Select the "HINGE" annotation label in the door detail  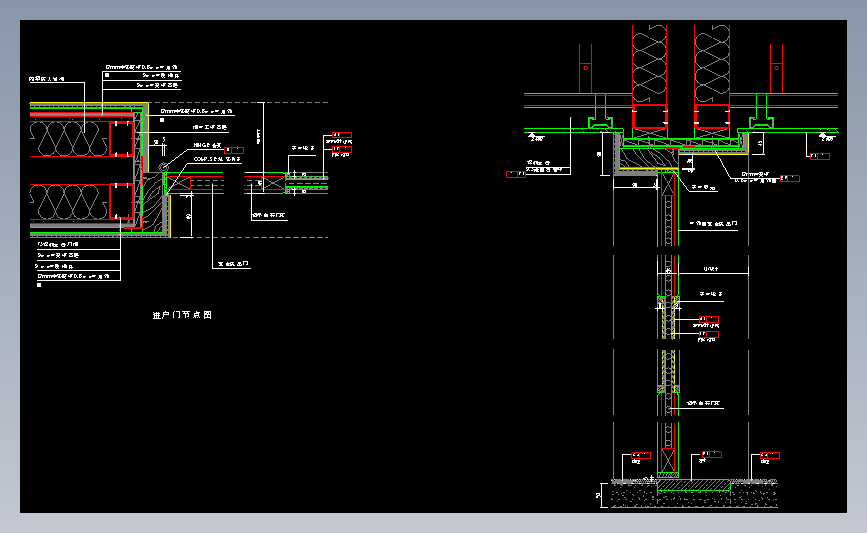tap(207, 145)
